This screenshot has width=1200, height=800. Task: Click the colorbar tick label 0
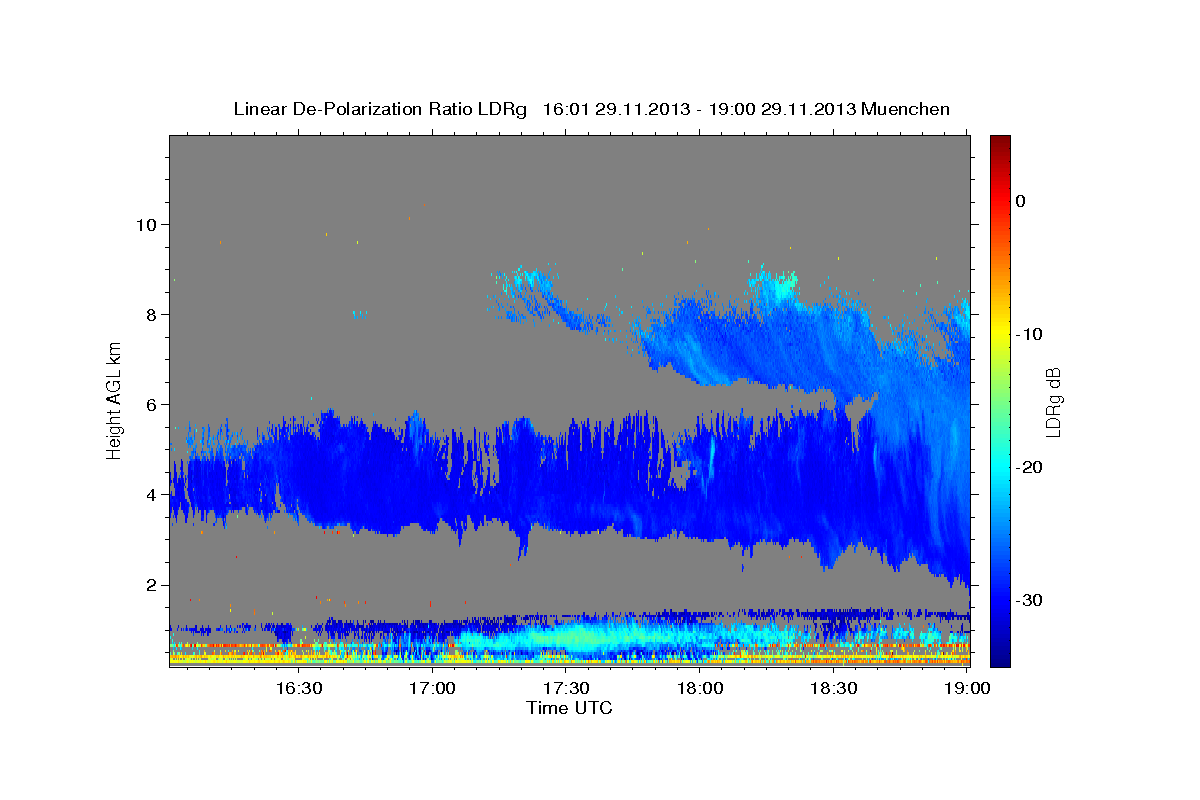[1021, 201]
